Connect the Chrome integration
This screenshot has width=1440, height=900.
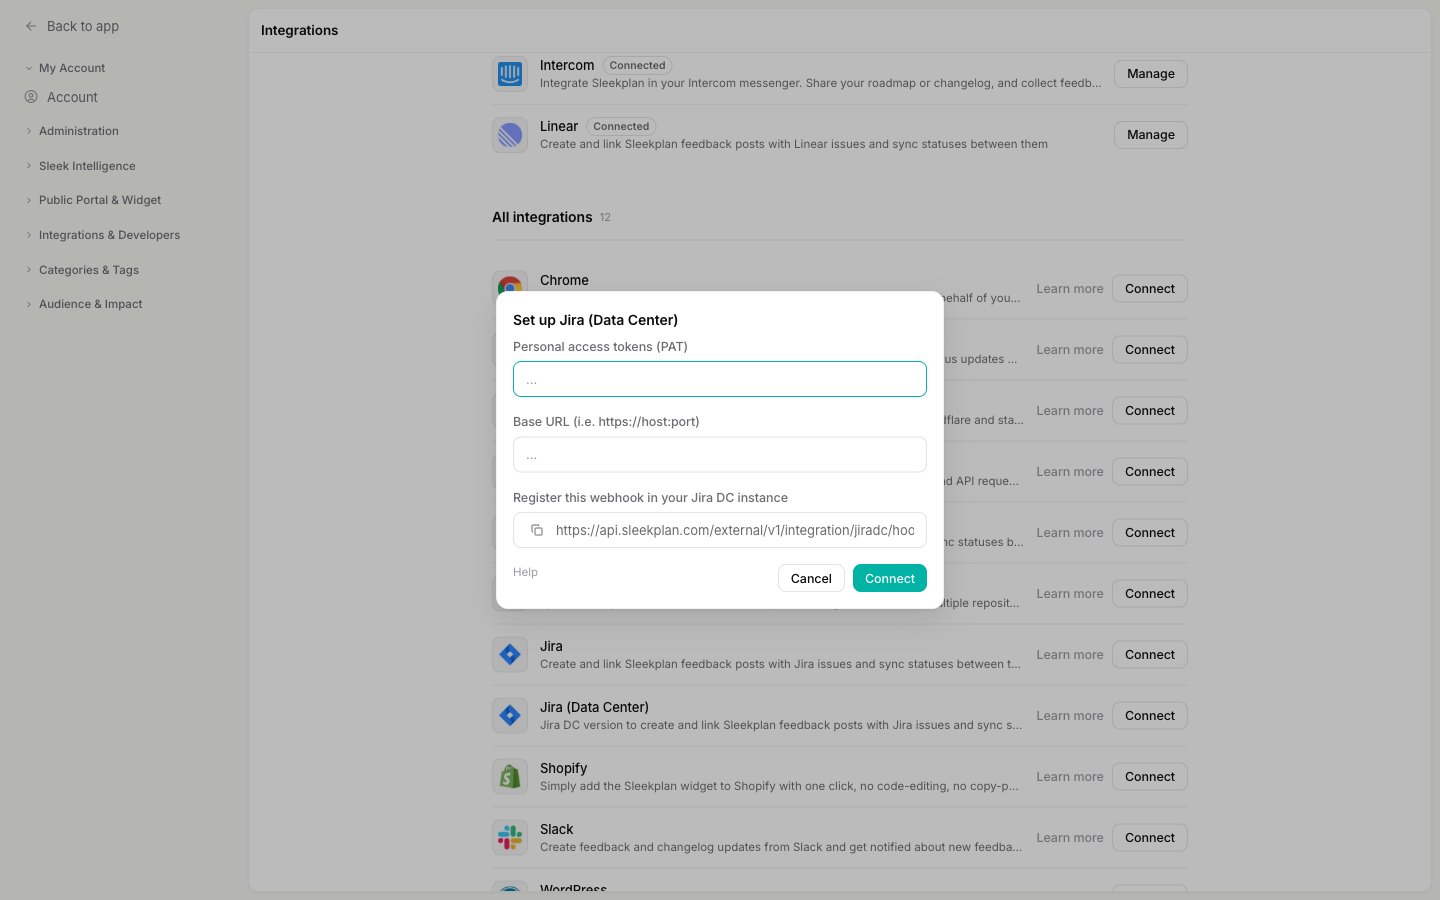click(x=1150, y=289)
